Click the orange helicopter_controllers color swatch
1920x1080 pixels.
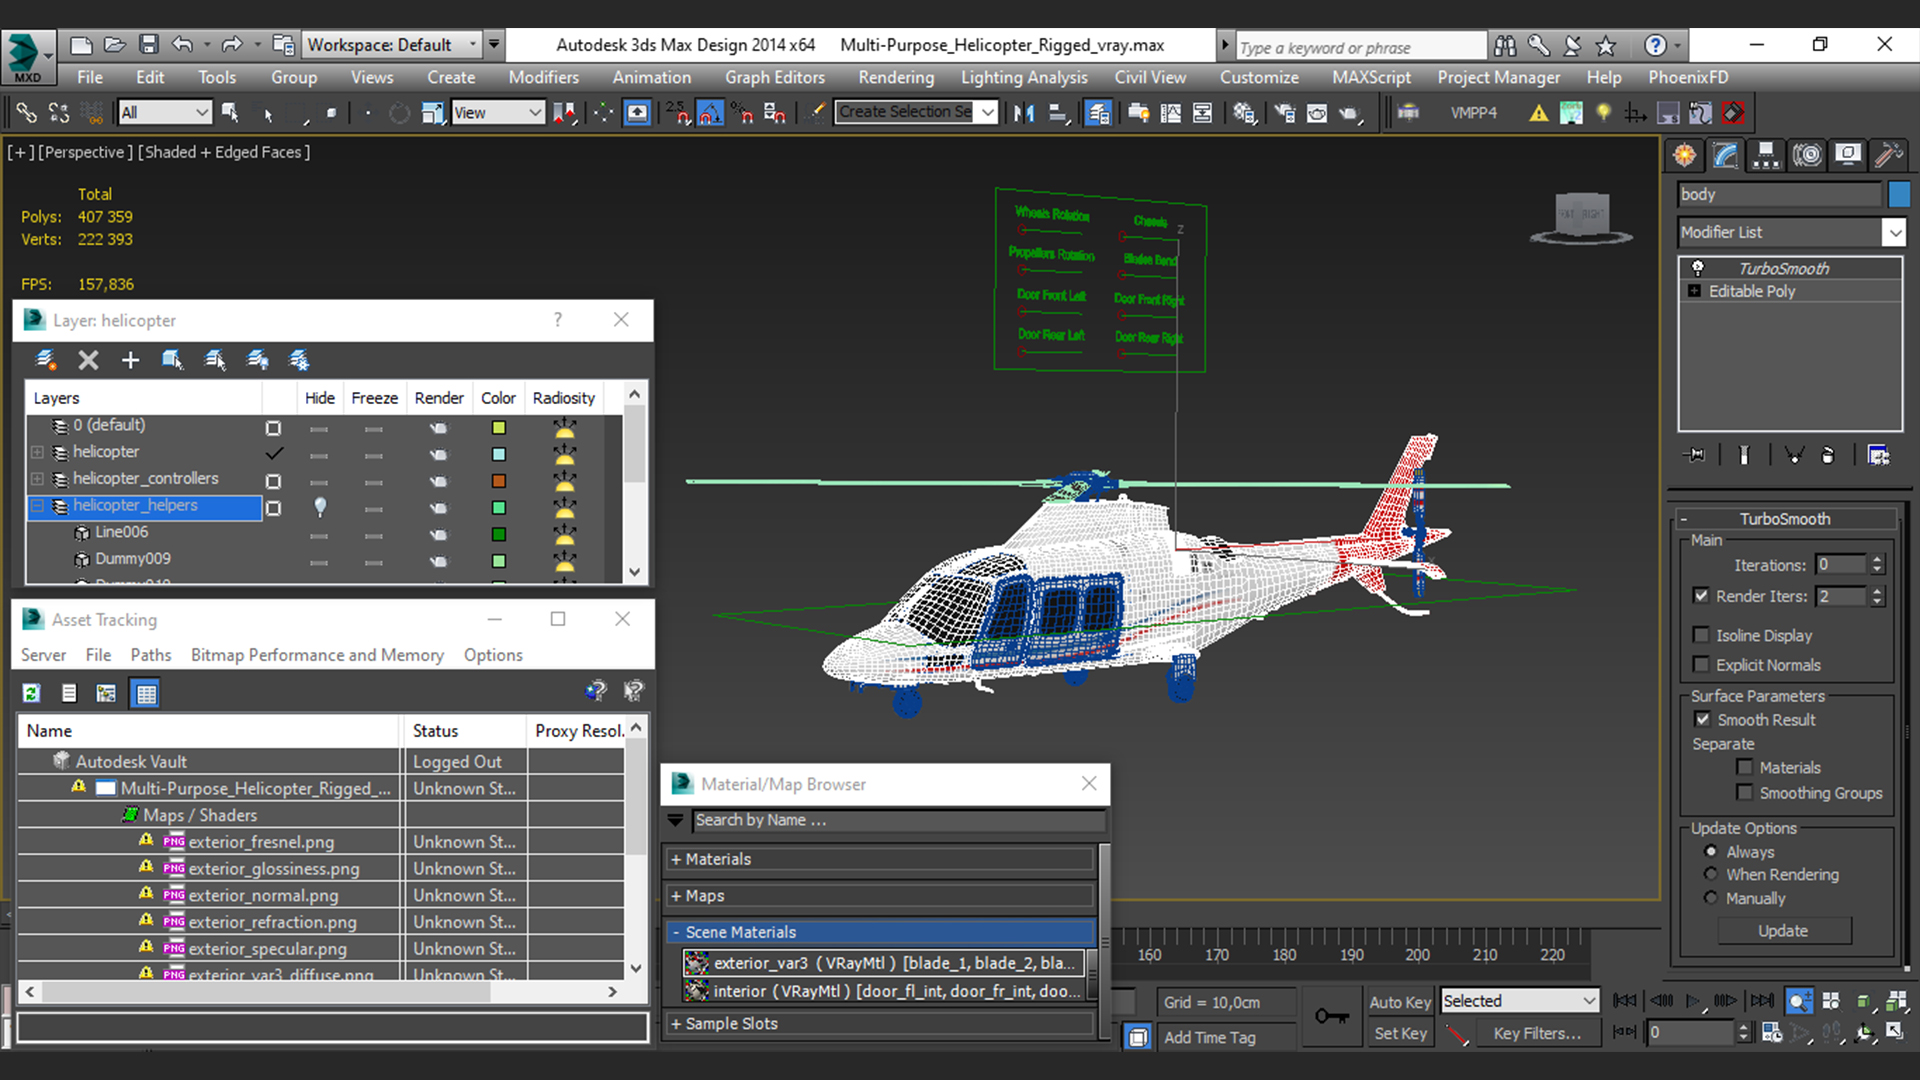coord(499,481)
